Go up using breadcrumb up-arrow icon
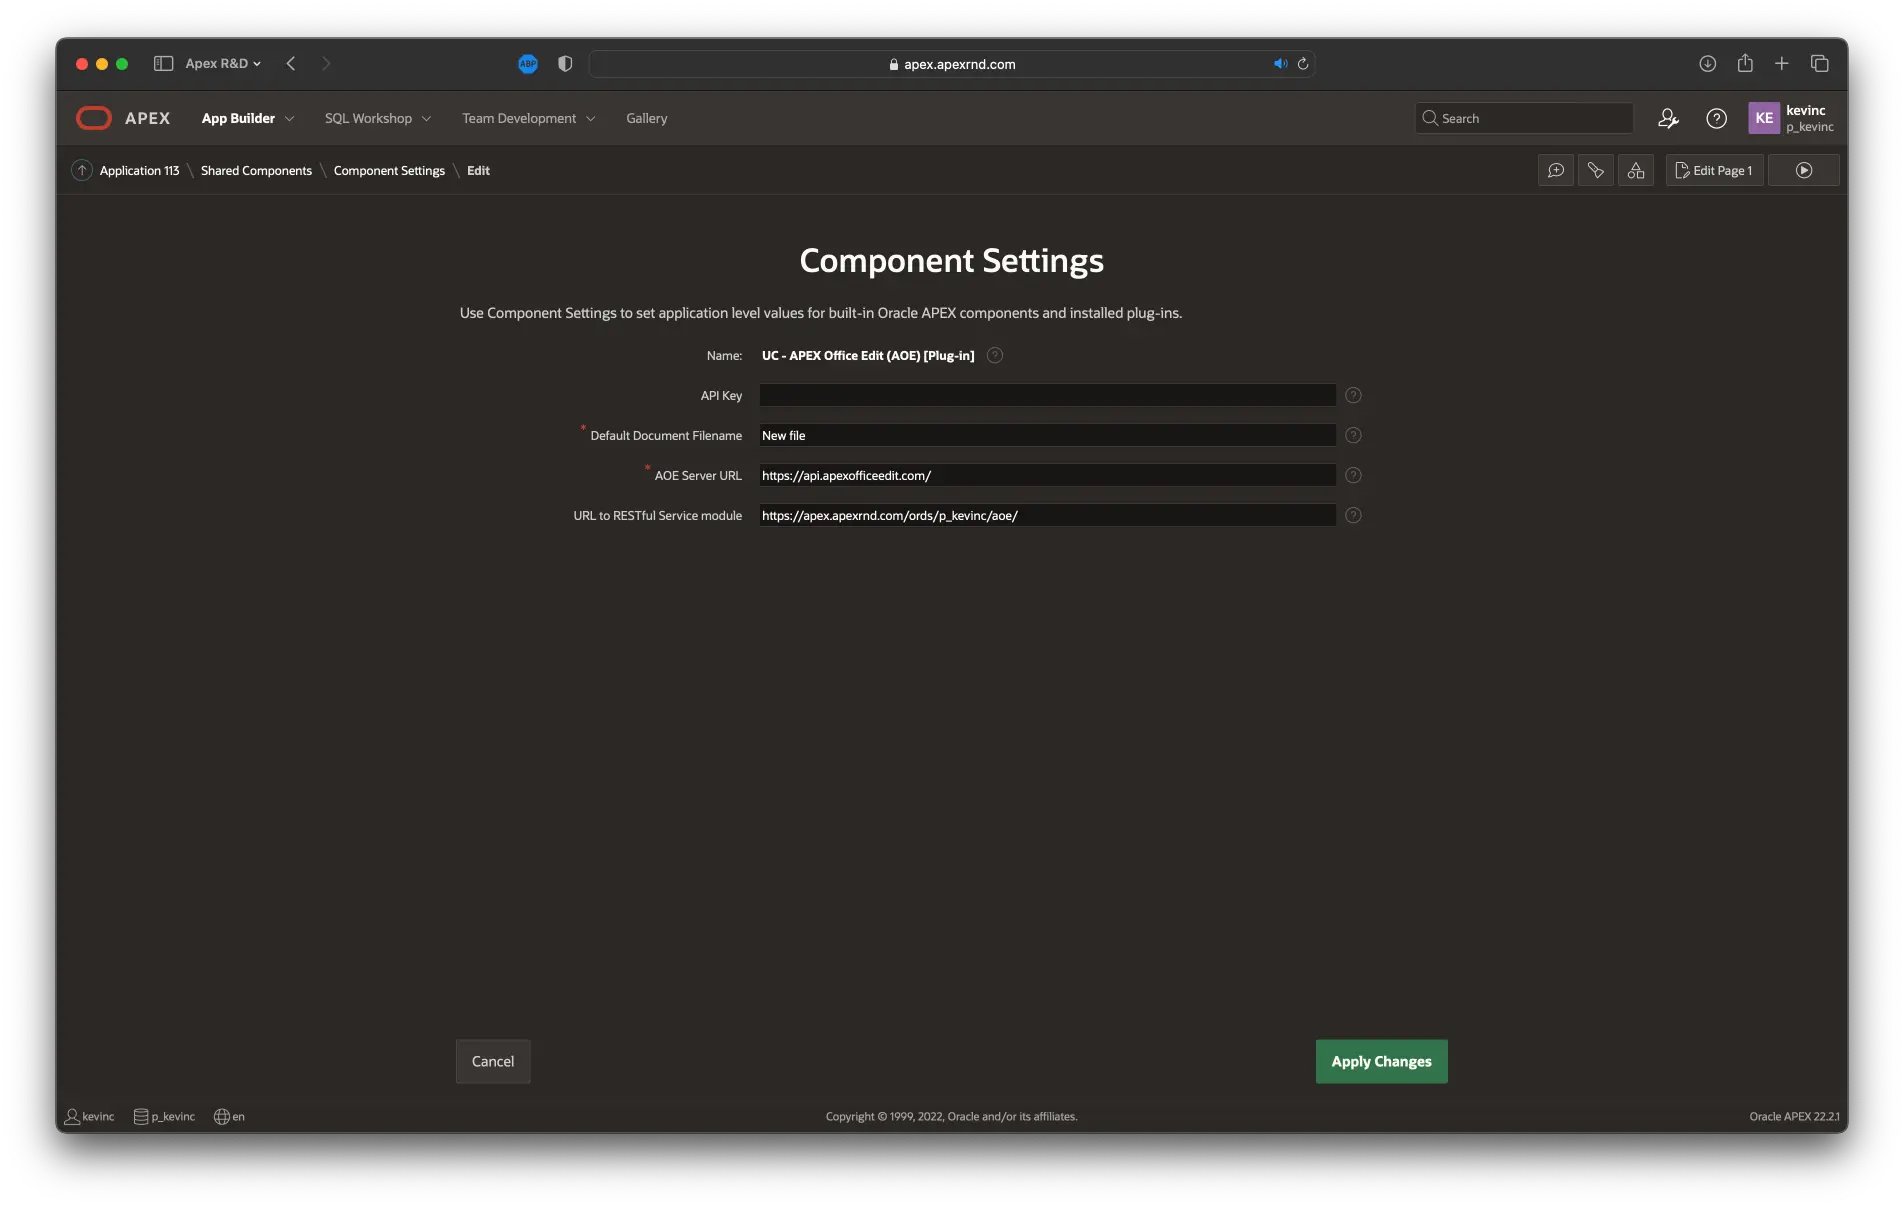 point(82,171)
